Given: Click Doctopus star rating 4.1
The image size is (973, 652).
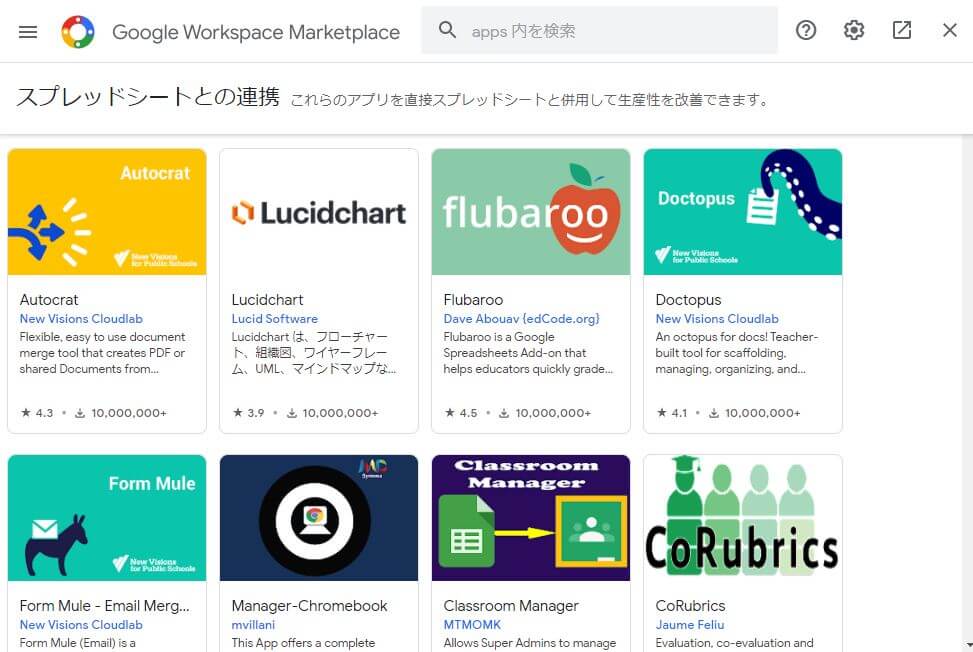Looking at the screenshot, I should click(x=672, y=413).
